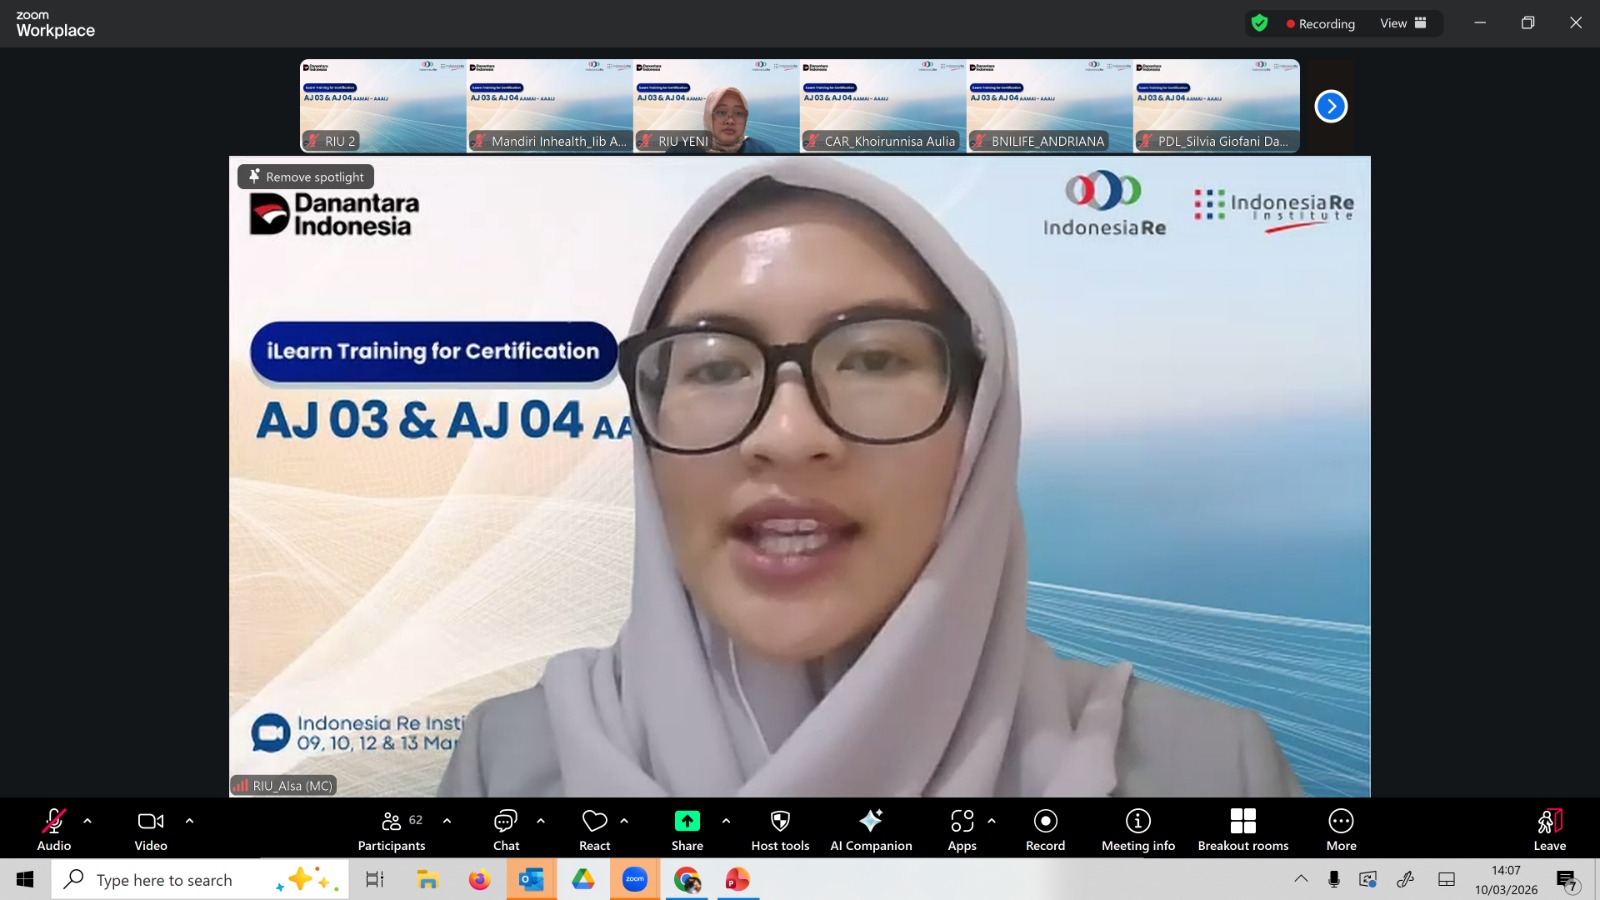1600x900 pixels.
Task: Show next participants with the blue arrow
Action: tap(1331, 106)
